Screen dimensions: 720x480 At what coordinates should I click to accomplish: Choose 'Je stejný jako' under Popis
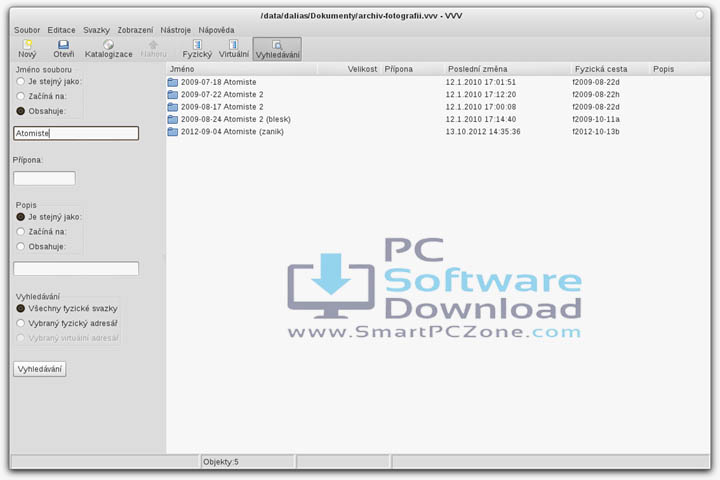tap(21, 217)
